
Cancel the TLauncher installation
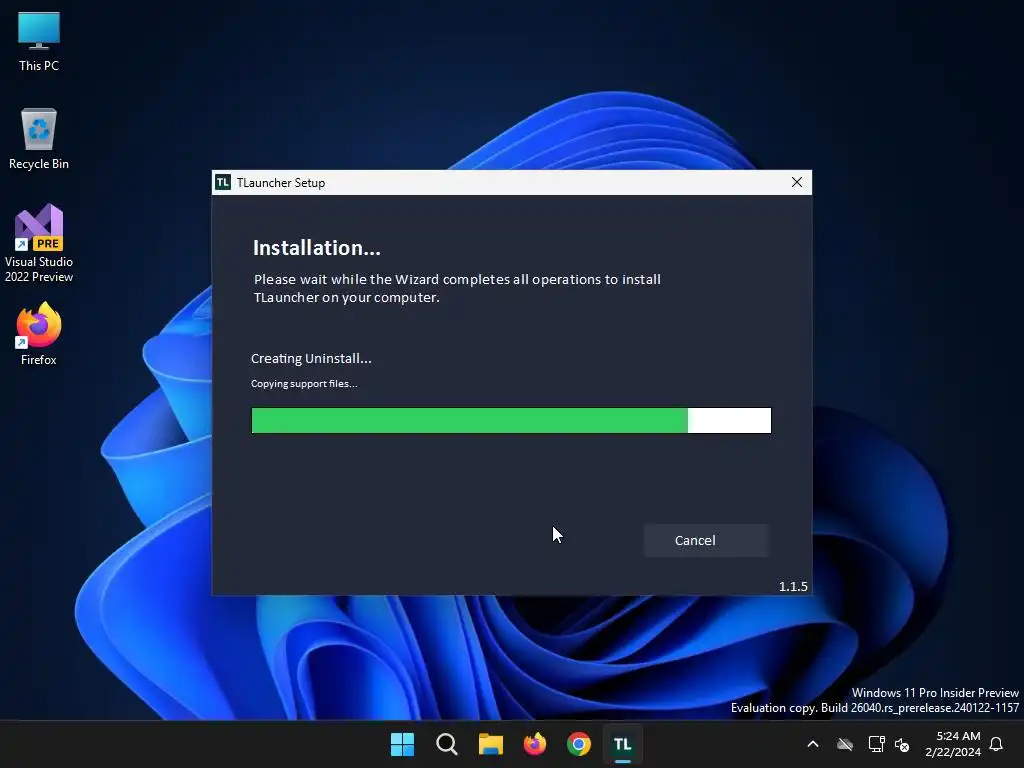pyautogui.click(x=705, y=540)
